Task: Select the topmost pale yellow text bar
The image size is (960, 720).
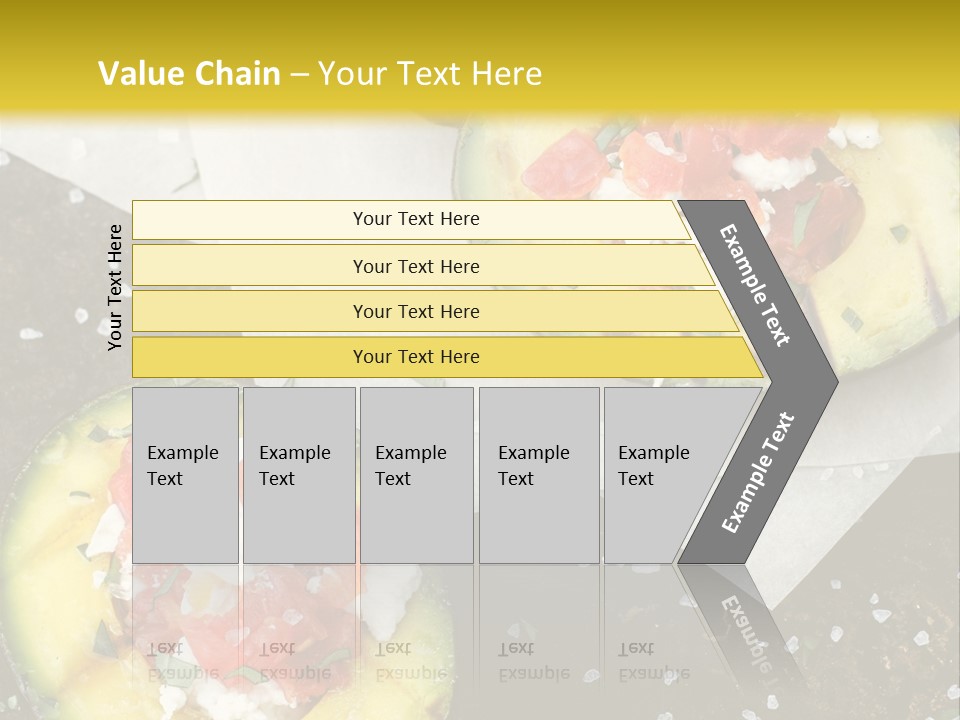Action: (415, 219)
